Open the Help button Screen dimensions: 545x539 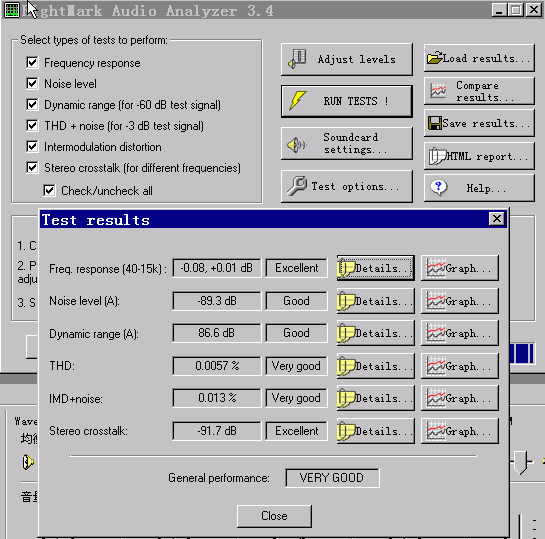[479, 188]
